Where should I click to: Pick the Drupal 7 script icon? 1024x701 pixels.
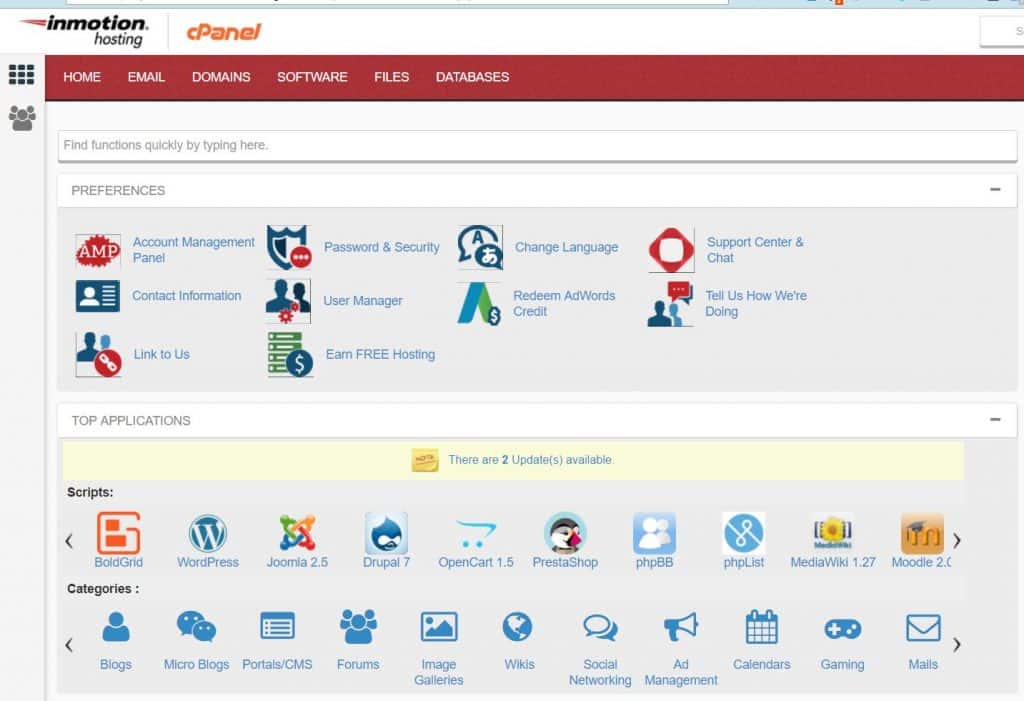click(x=386, y=533)
